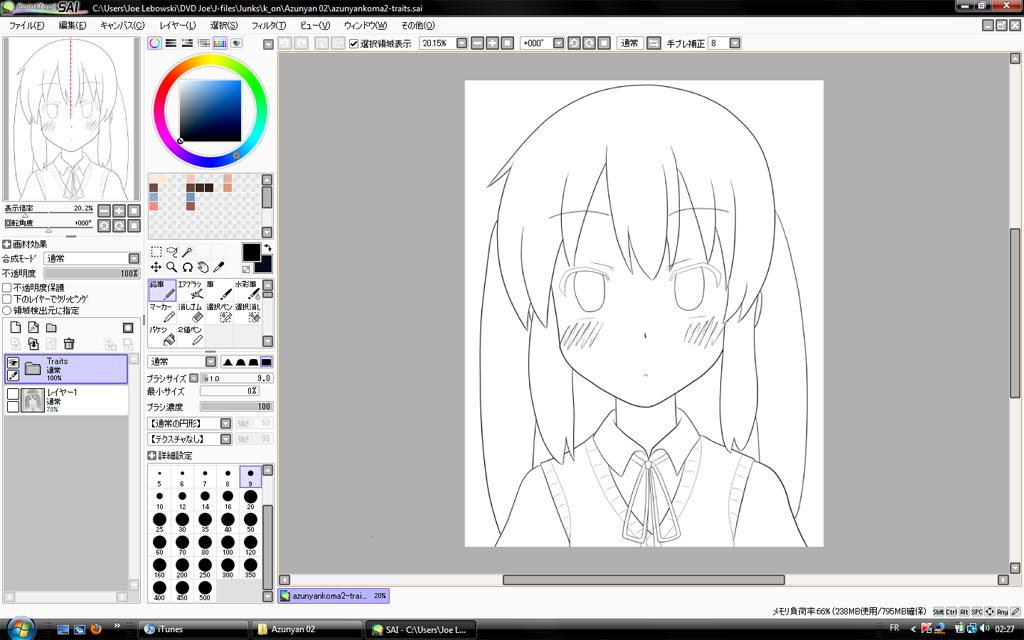Screen dimensions: 1024x640
Task: Toggle the scratchpad panel icon
Action: pyautogui.click(x=236, y=43)
